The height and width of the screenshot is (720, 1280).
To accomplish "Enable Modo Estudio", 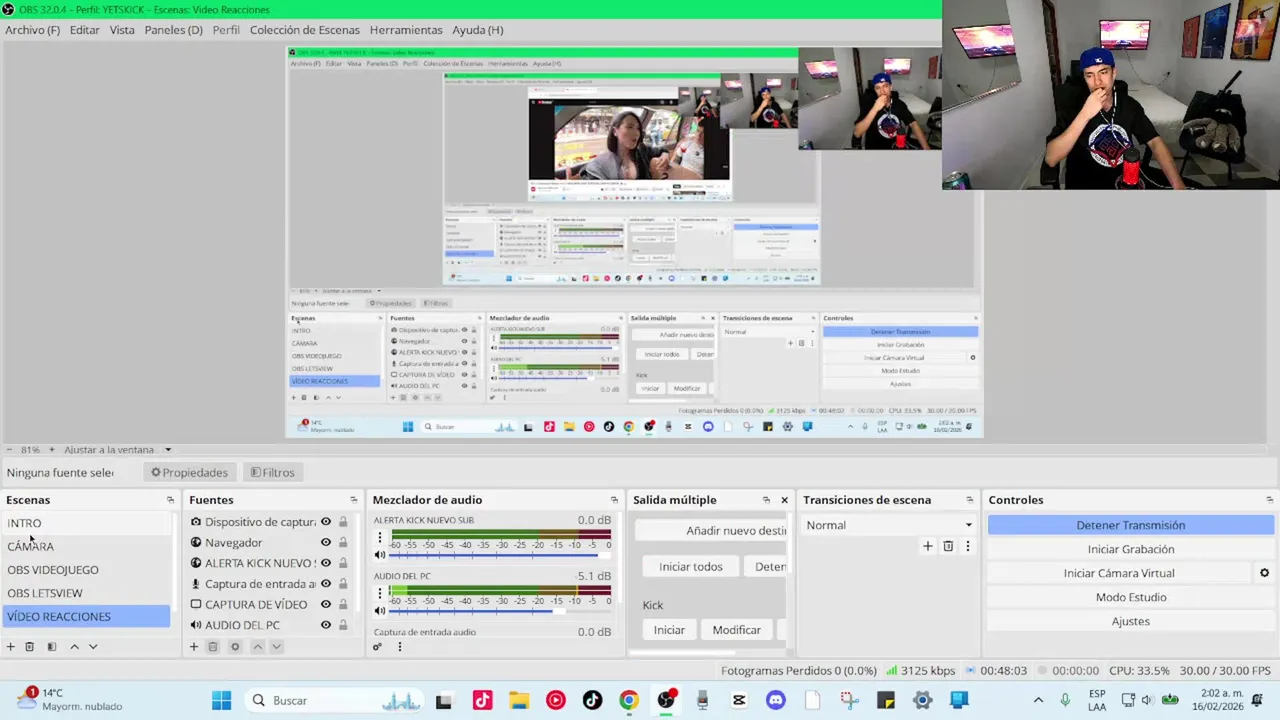I will [1131, 597].
